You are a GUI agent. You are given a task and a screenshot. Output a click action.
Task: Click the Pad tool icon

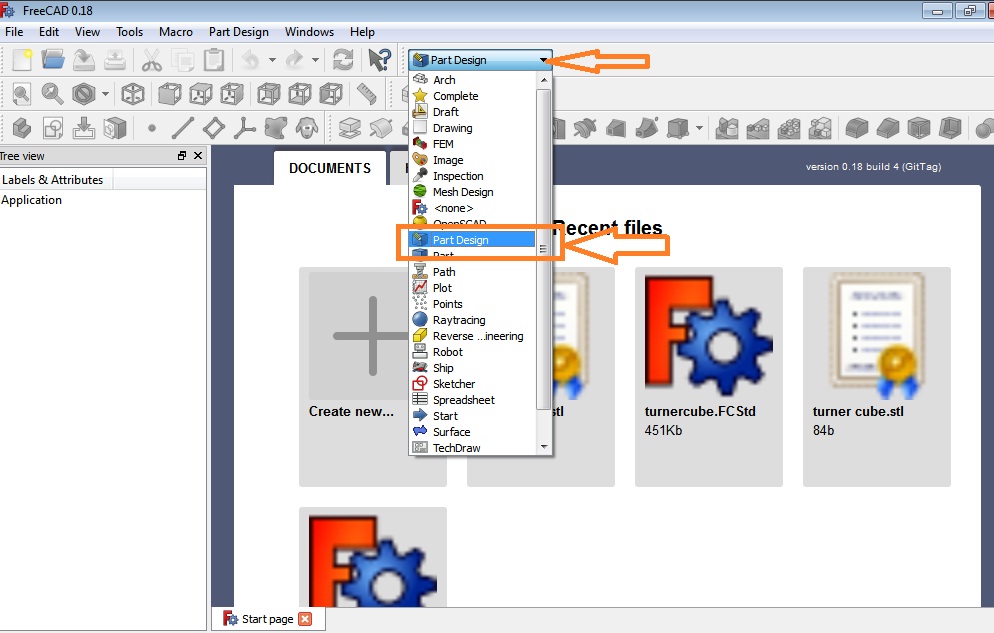(x=349, y=128)
